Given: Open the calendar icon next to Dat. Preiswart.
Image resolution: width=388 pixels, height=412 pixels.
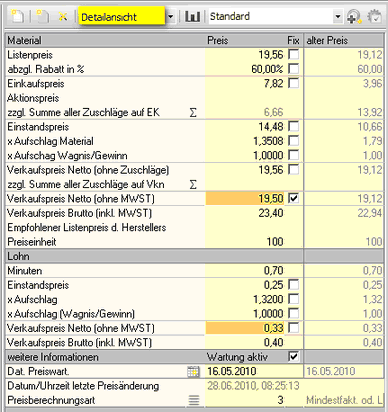Looking at the screenshot, I should click(193, 371).
